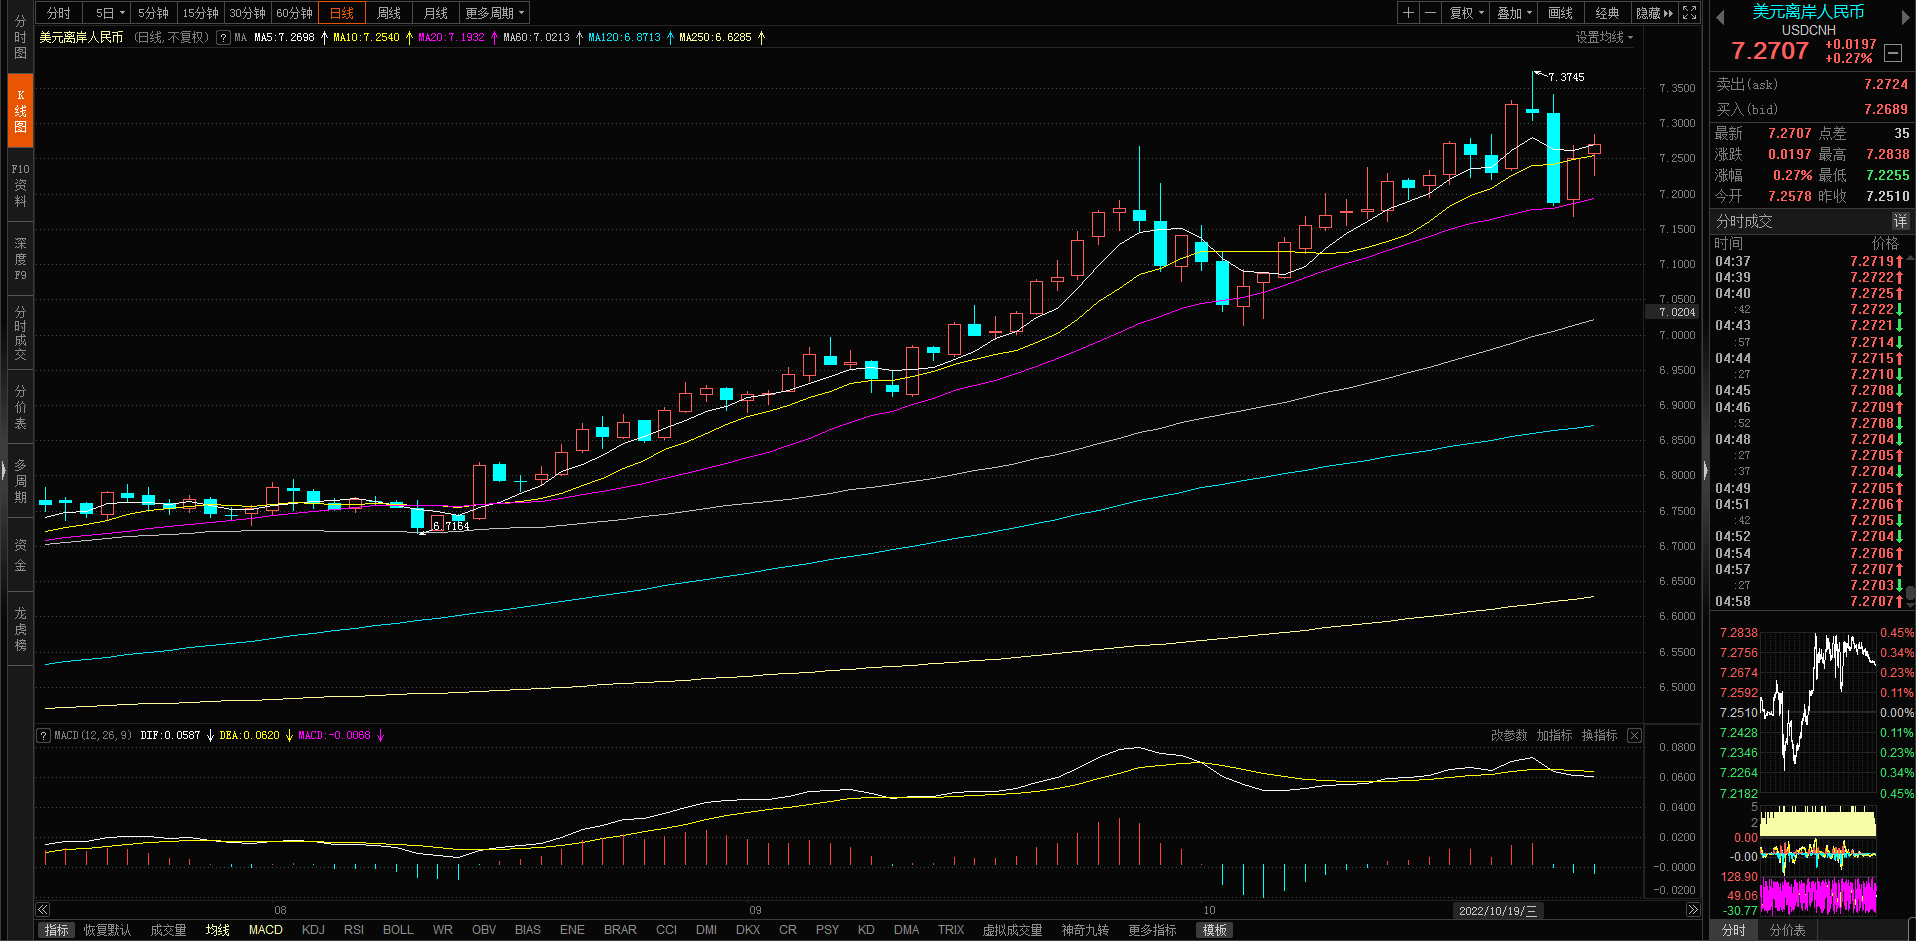Collapse the right quote panel handle
The height and width of the screenshot is (941, 1916).
pos(1706,472)
